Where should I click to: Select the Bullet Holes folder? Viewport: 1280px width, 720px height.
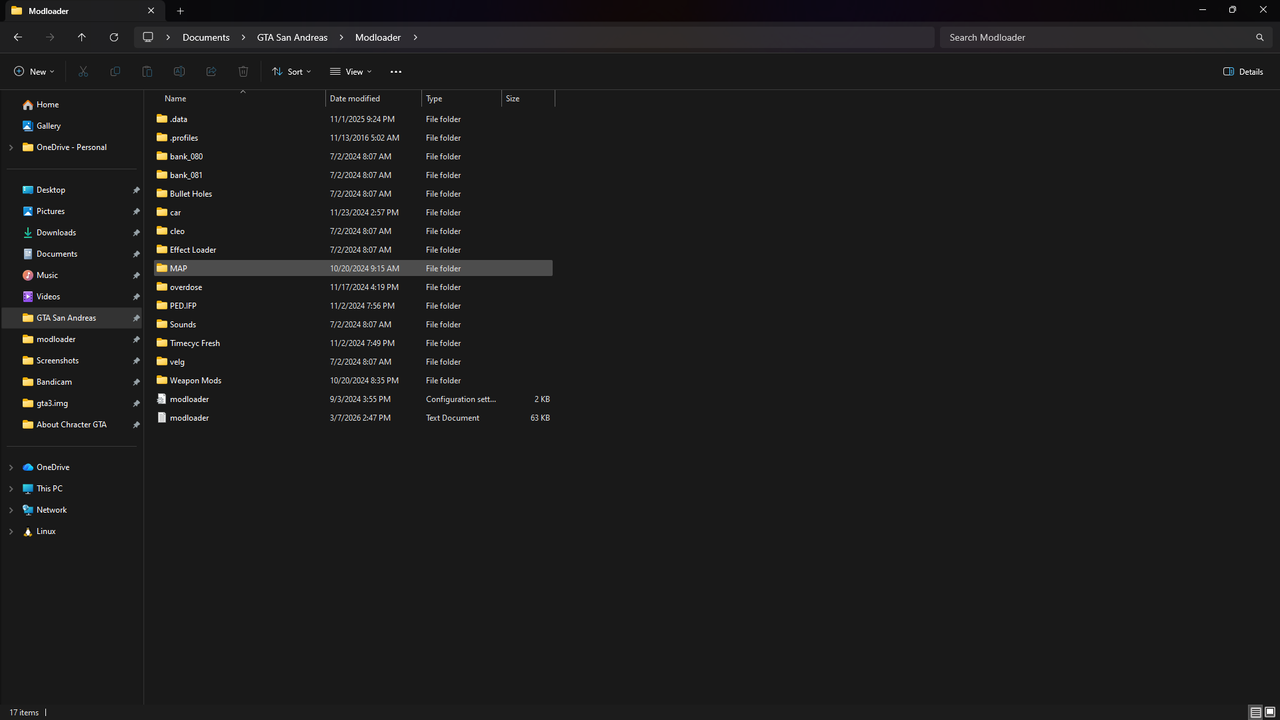tap(353, 194)
